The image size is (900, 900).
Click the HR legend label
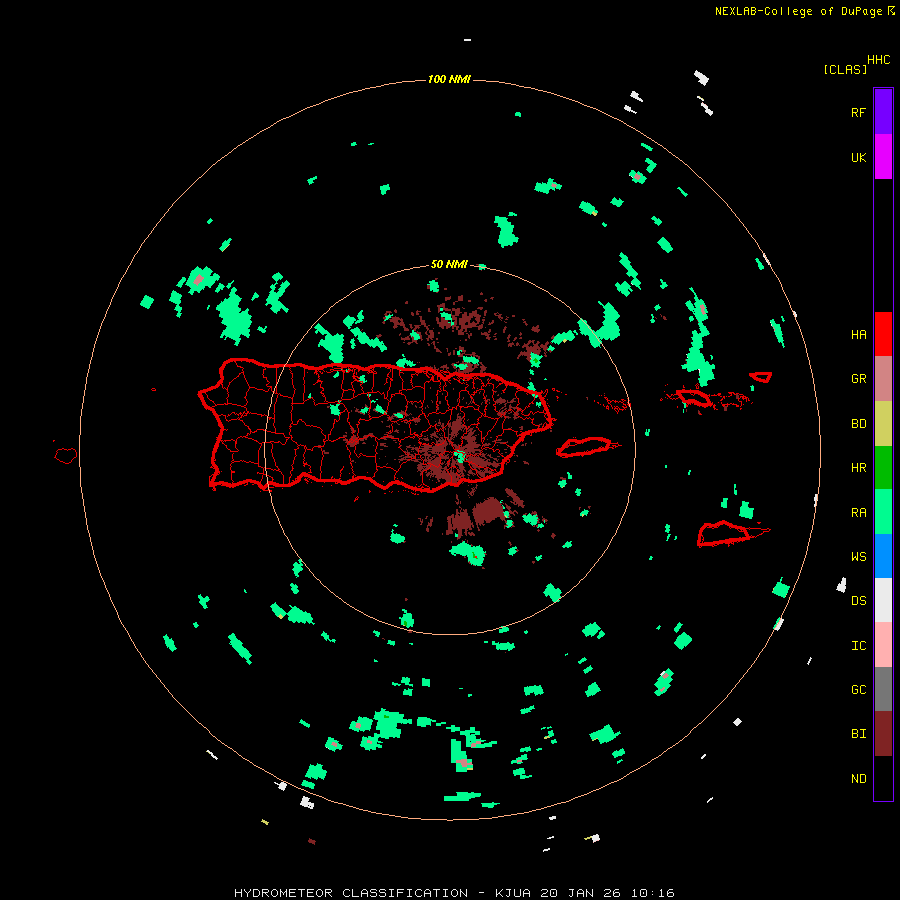(858, 468)
